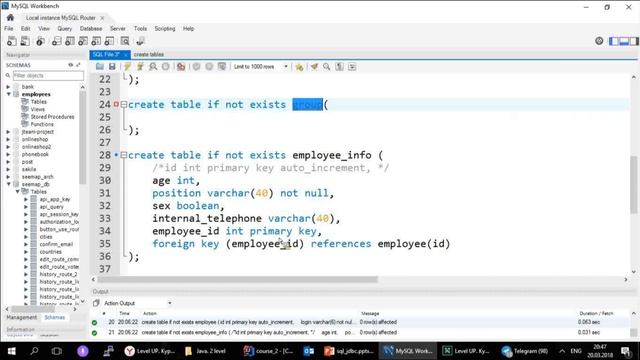The image size is (640, 360).
Task: Open a script file in the editor
Action: pyautogui.click(x=100, y=67)
